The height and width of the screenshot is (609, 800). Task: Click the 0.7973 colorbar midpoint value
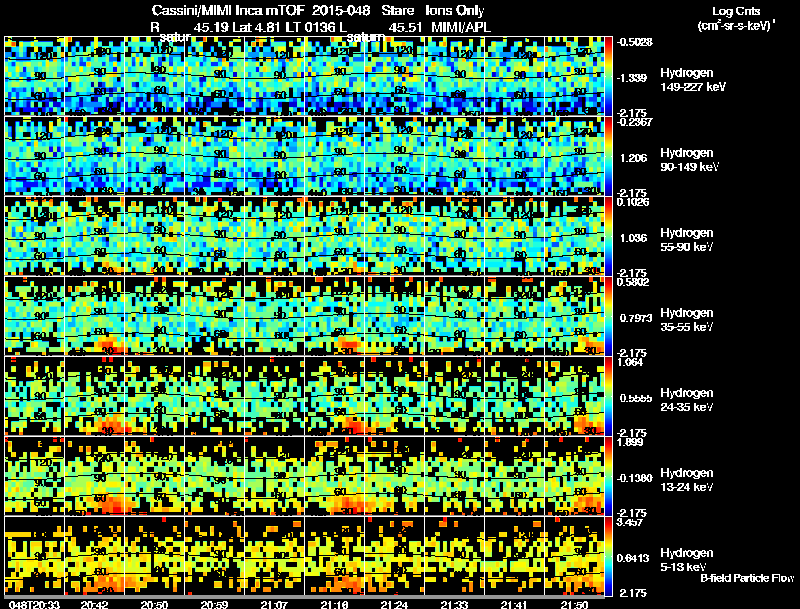(636, 318)
